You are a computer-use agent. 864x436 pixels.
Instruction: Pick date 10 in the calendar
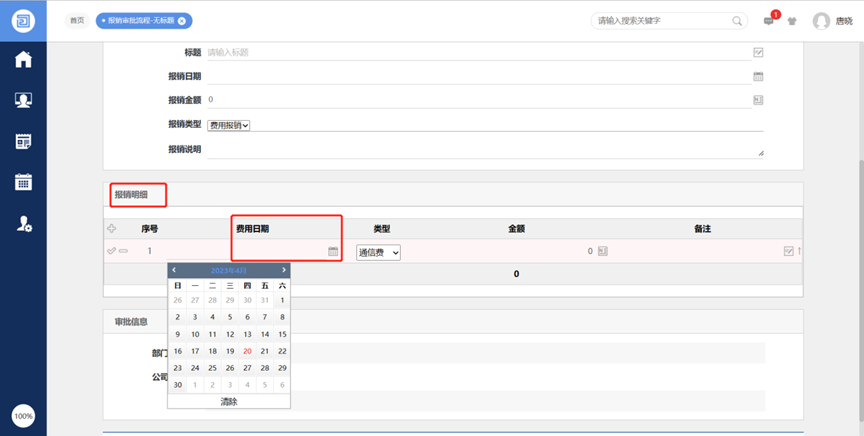pos(195,334)
